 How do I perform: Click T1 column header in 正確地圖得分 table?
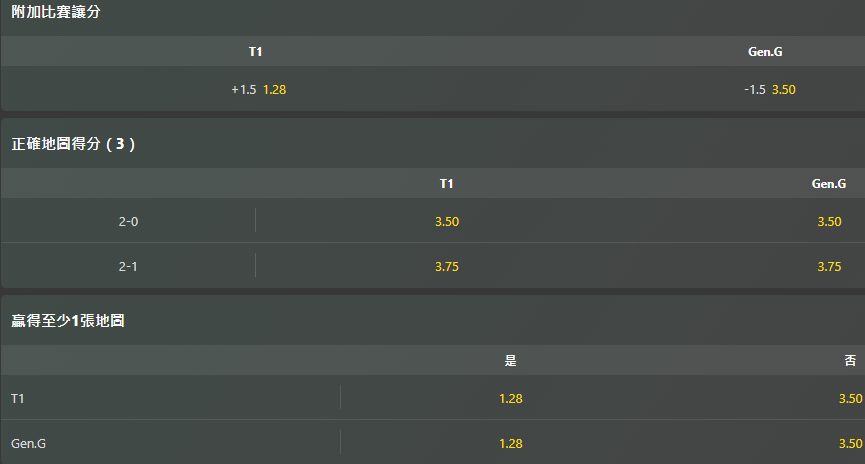click(x=446, y=184)
